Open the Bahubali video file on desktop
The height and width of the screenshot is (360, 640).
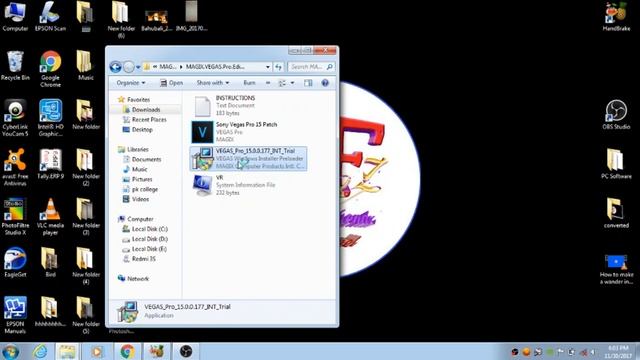(156, 20)
